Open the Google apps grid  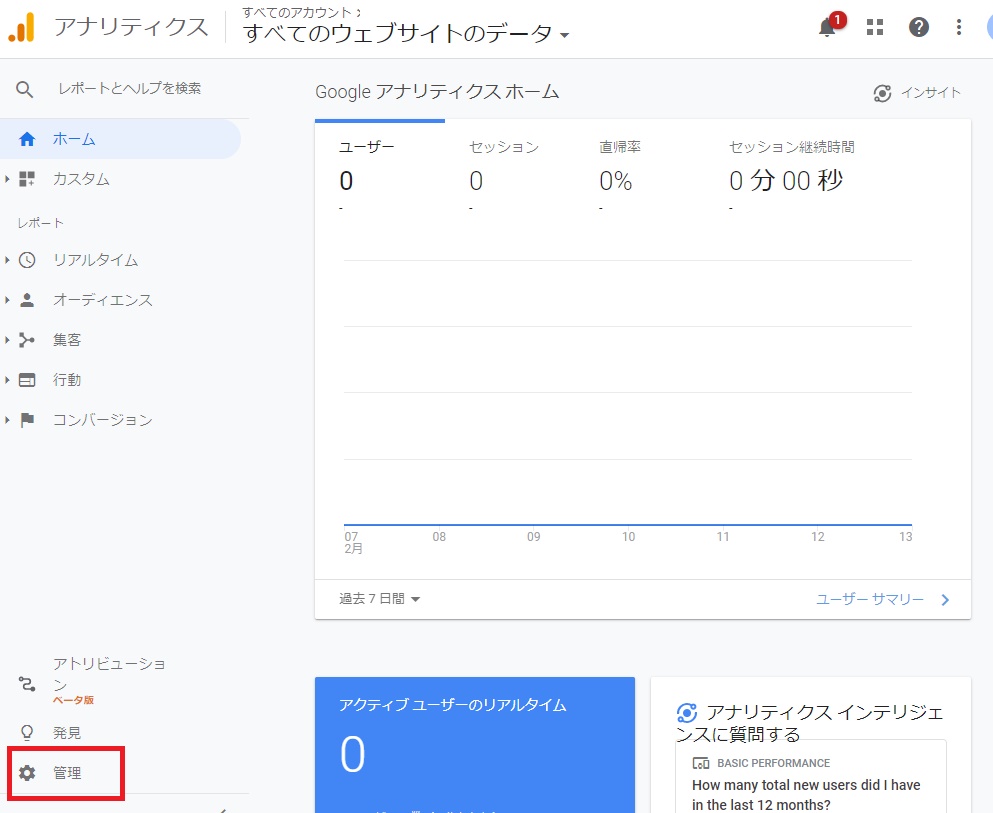tap(875, 27)
